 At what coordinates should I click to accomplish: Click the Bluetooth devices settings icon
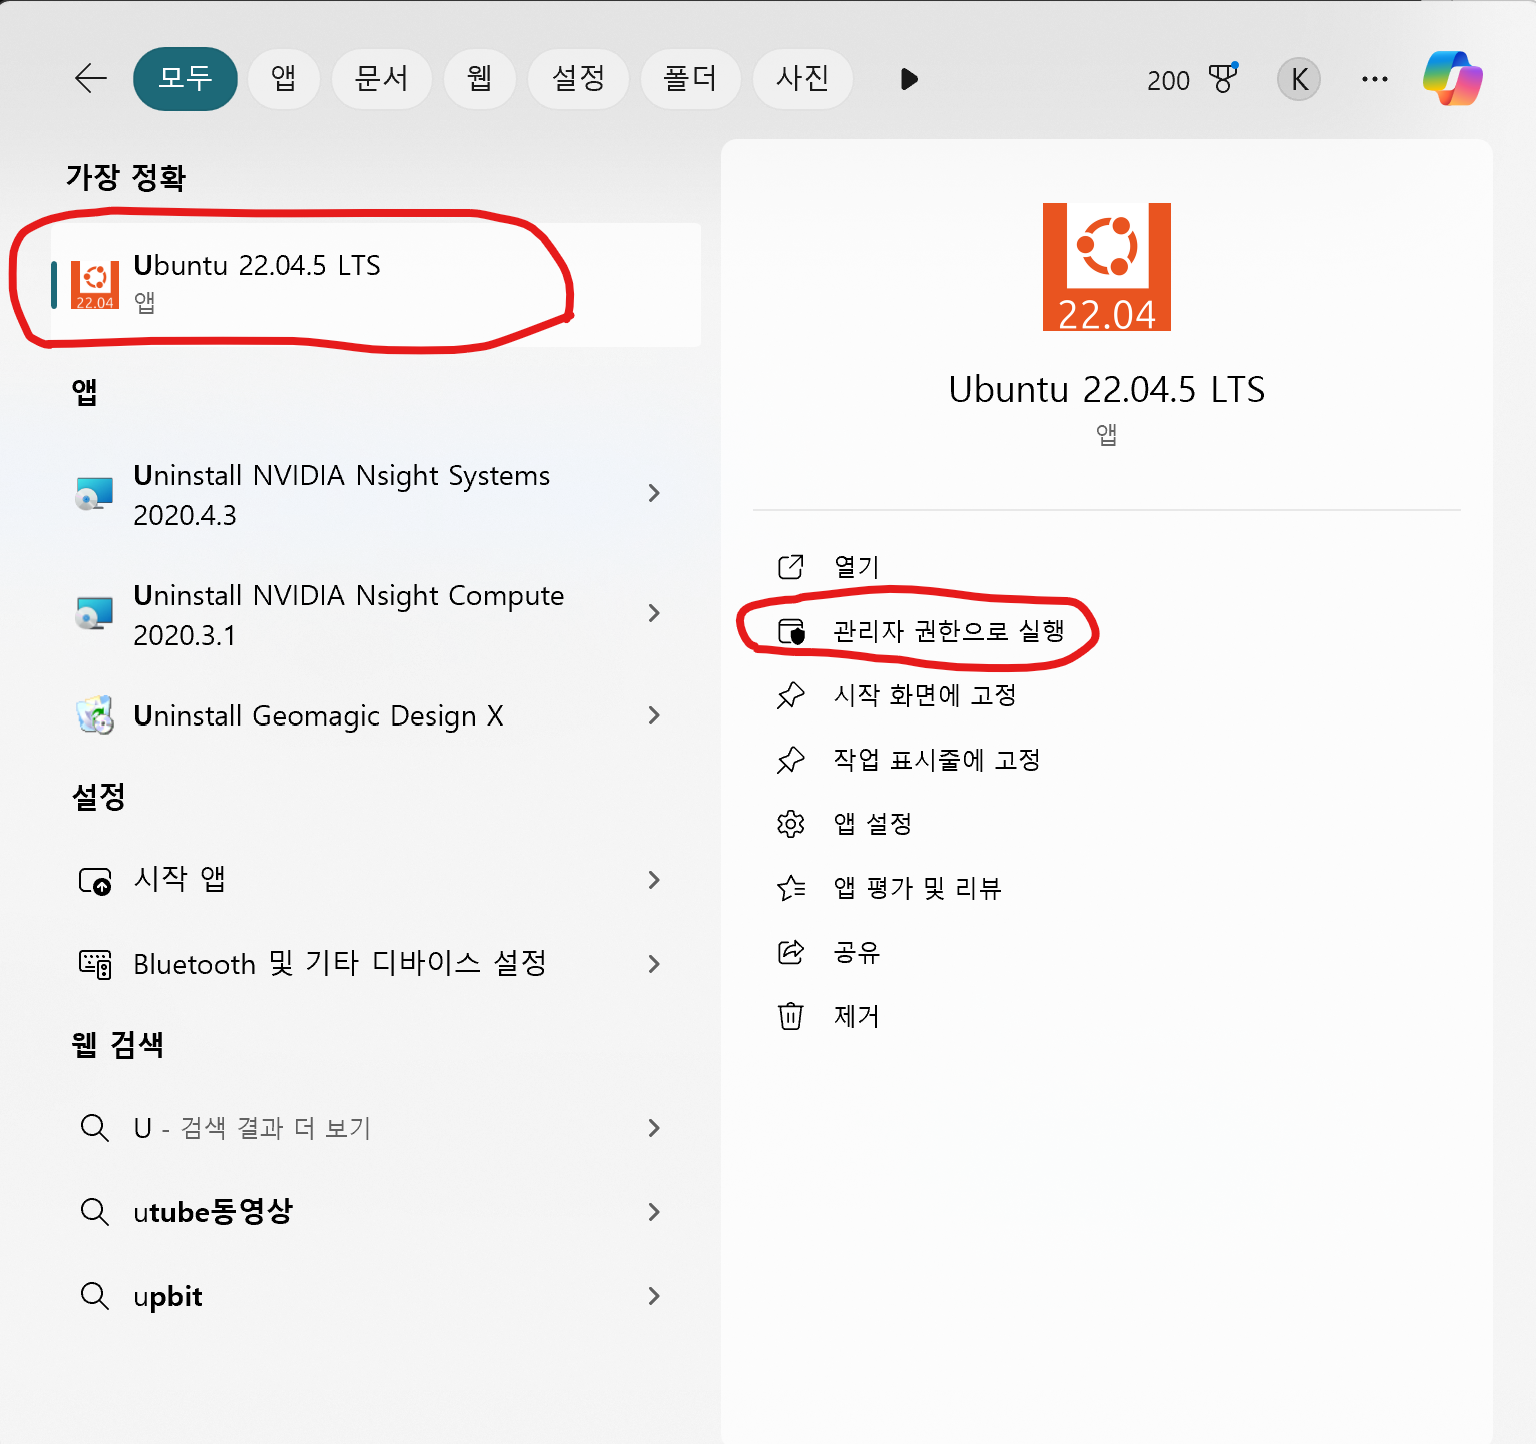click(x=95, y=964)
